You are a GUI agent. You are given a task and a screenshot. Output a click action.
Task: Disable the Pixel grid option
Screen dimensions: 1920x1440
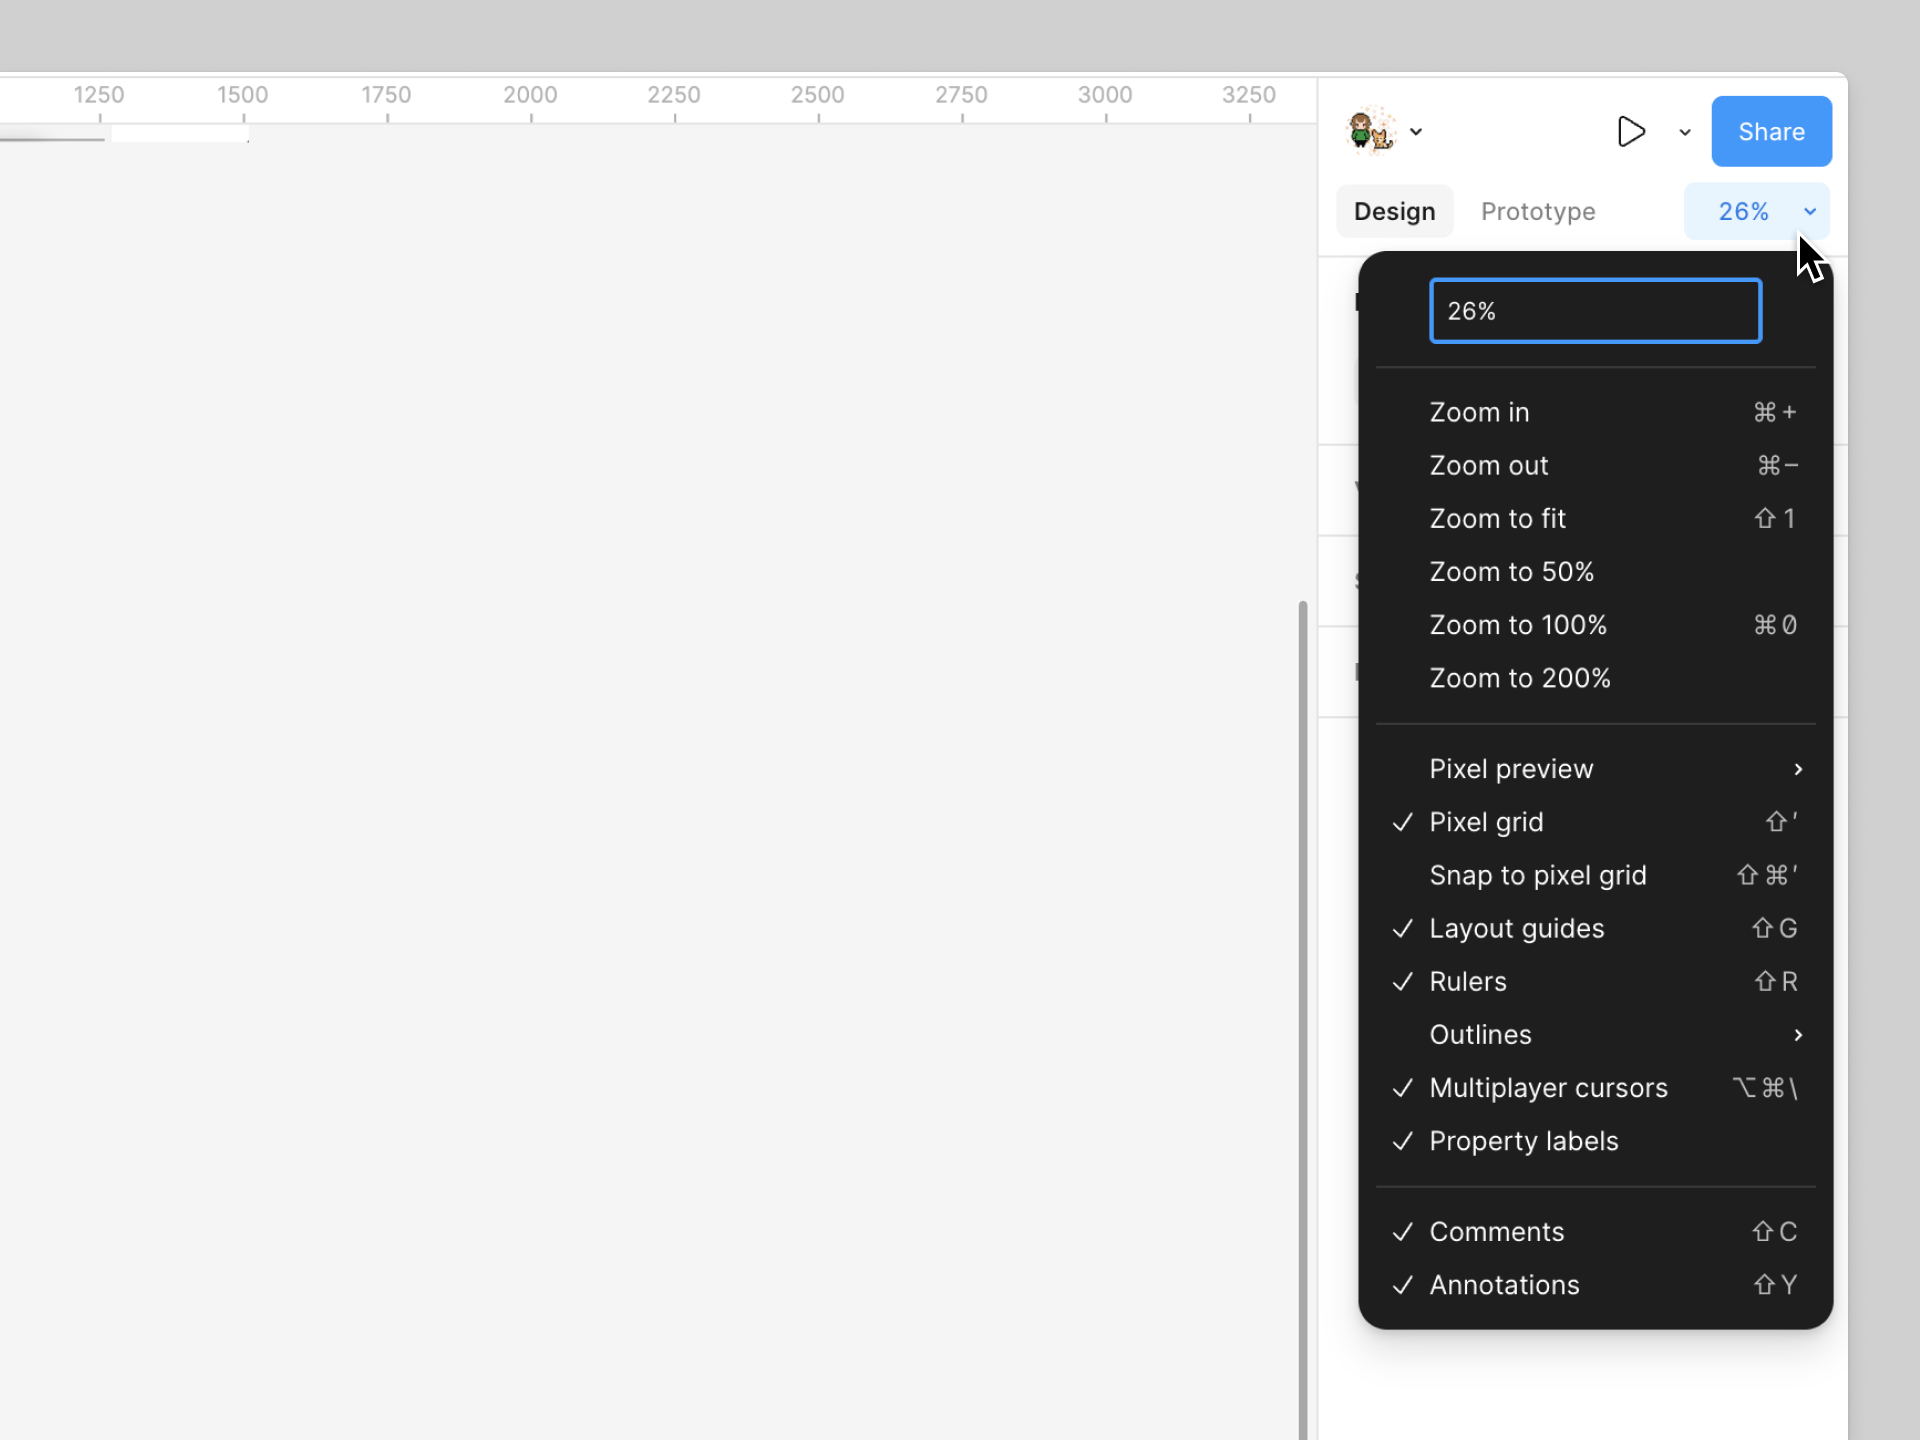pyautogui.click(x=1486, y=822)
